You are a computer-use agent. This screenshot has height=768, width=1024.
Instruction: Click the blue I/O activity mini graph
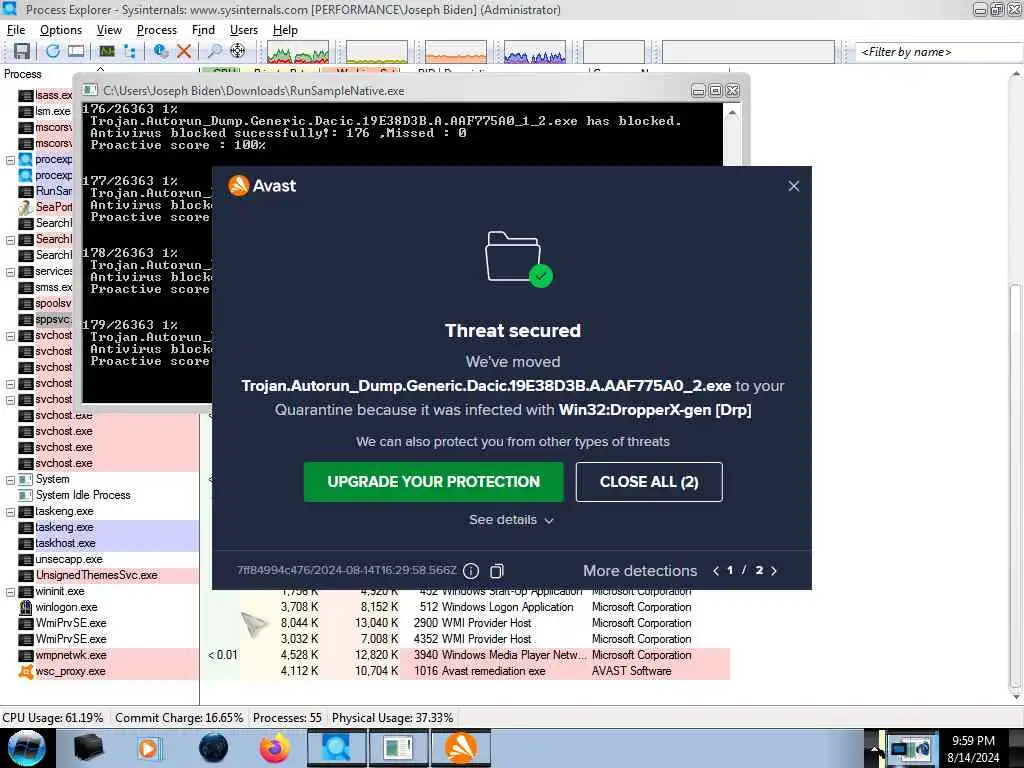[x=535, y=52]
